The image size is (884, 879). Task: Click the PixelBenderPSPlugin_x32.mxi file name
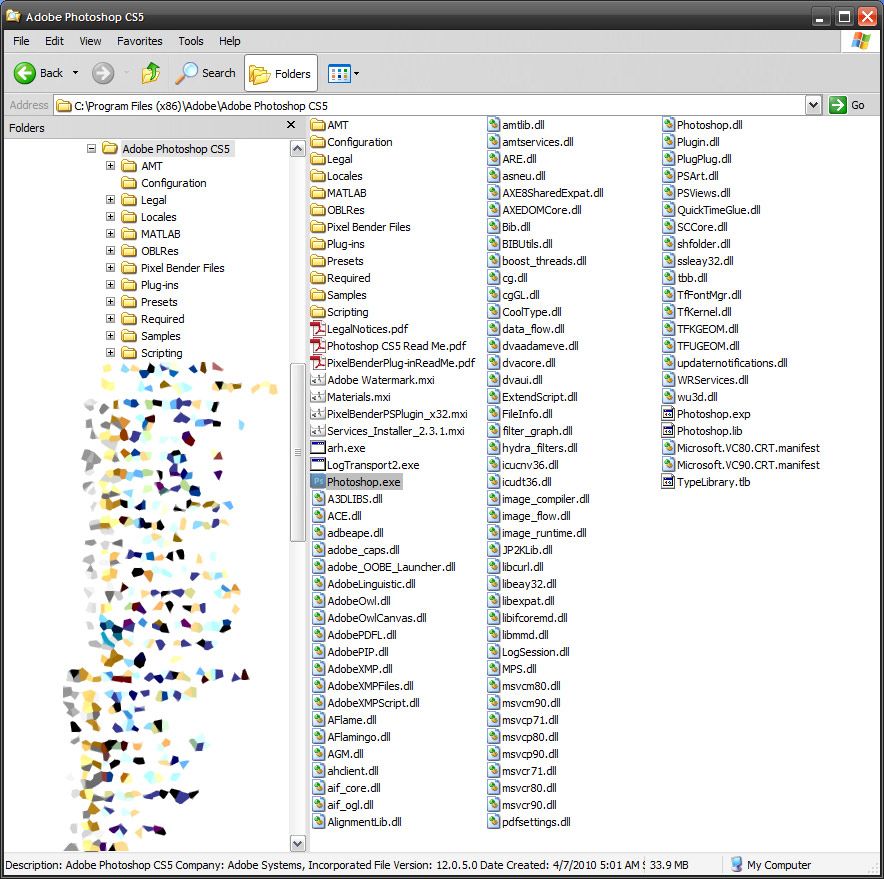coord(397,414)
